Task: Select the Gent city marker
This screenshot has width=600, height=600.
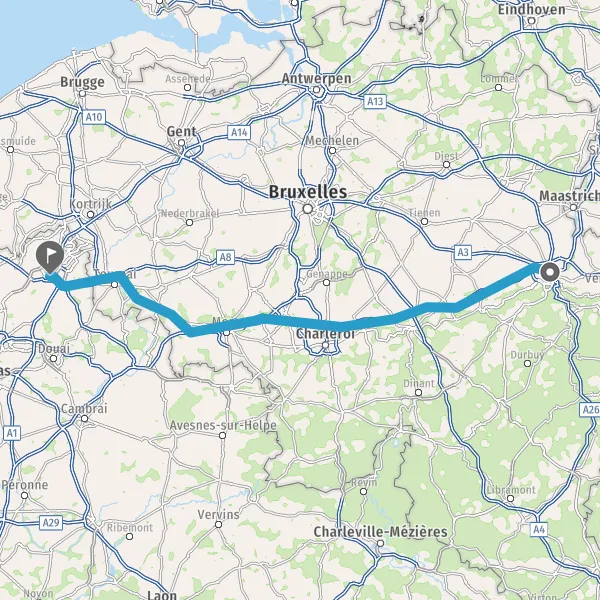Action: click(x=182, y=143)
